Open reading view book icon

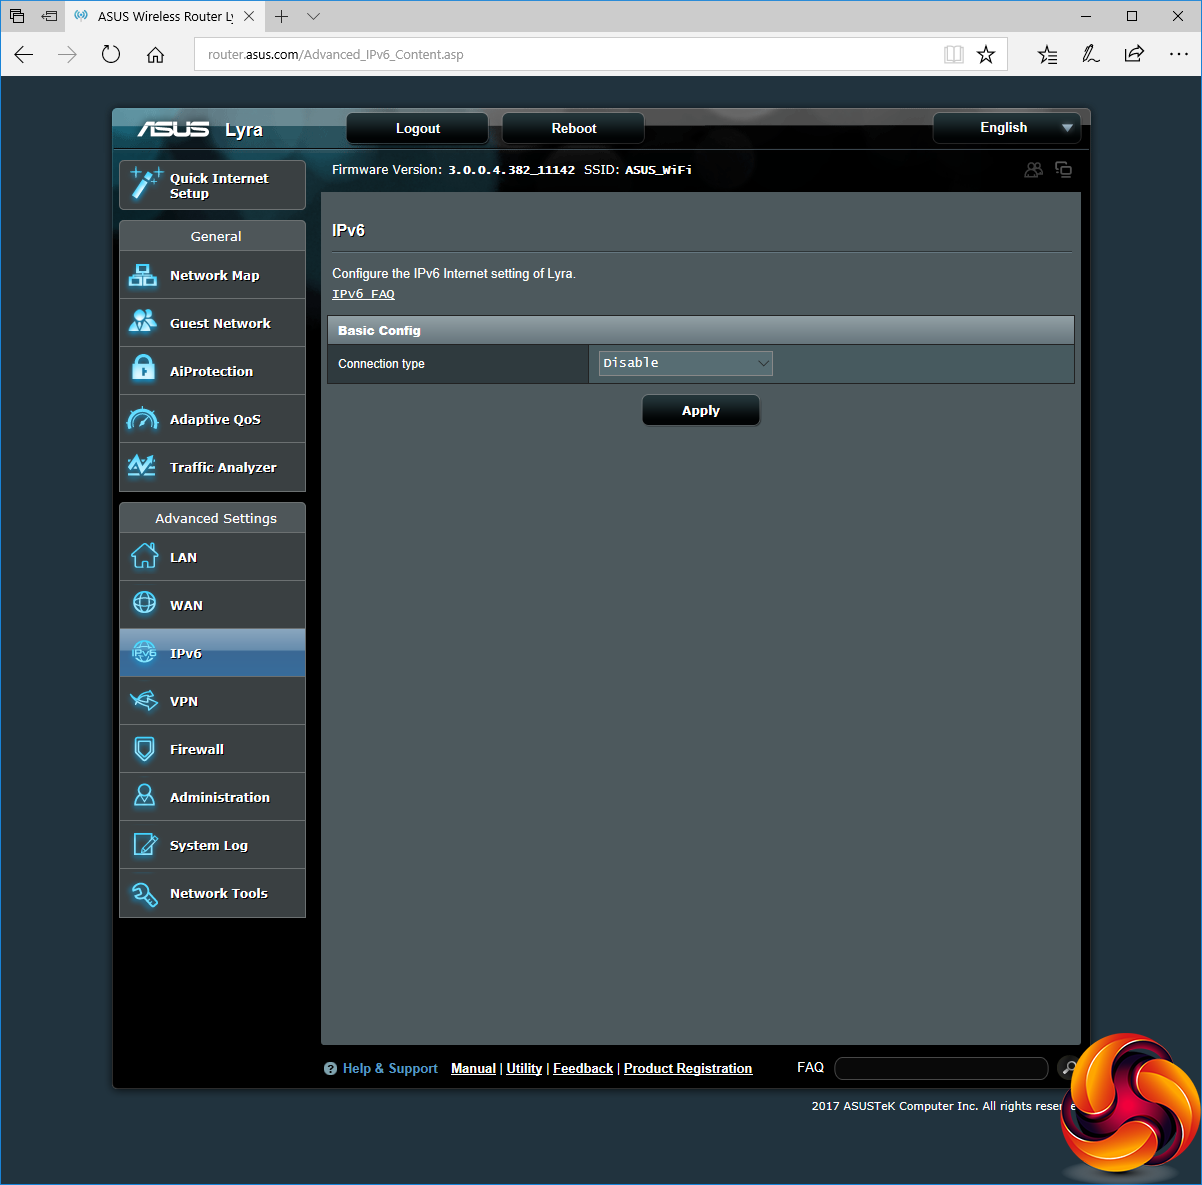click(x=954, y=55)
